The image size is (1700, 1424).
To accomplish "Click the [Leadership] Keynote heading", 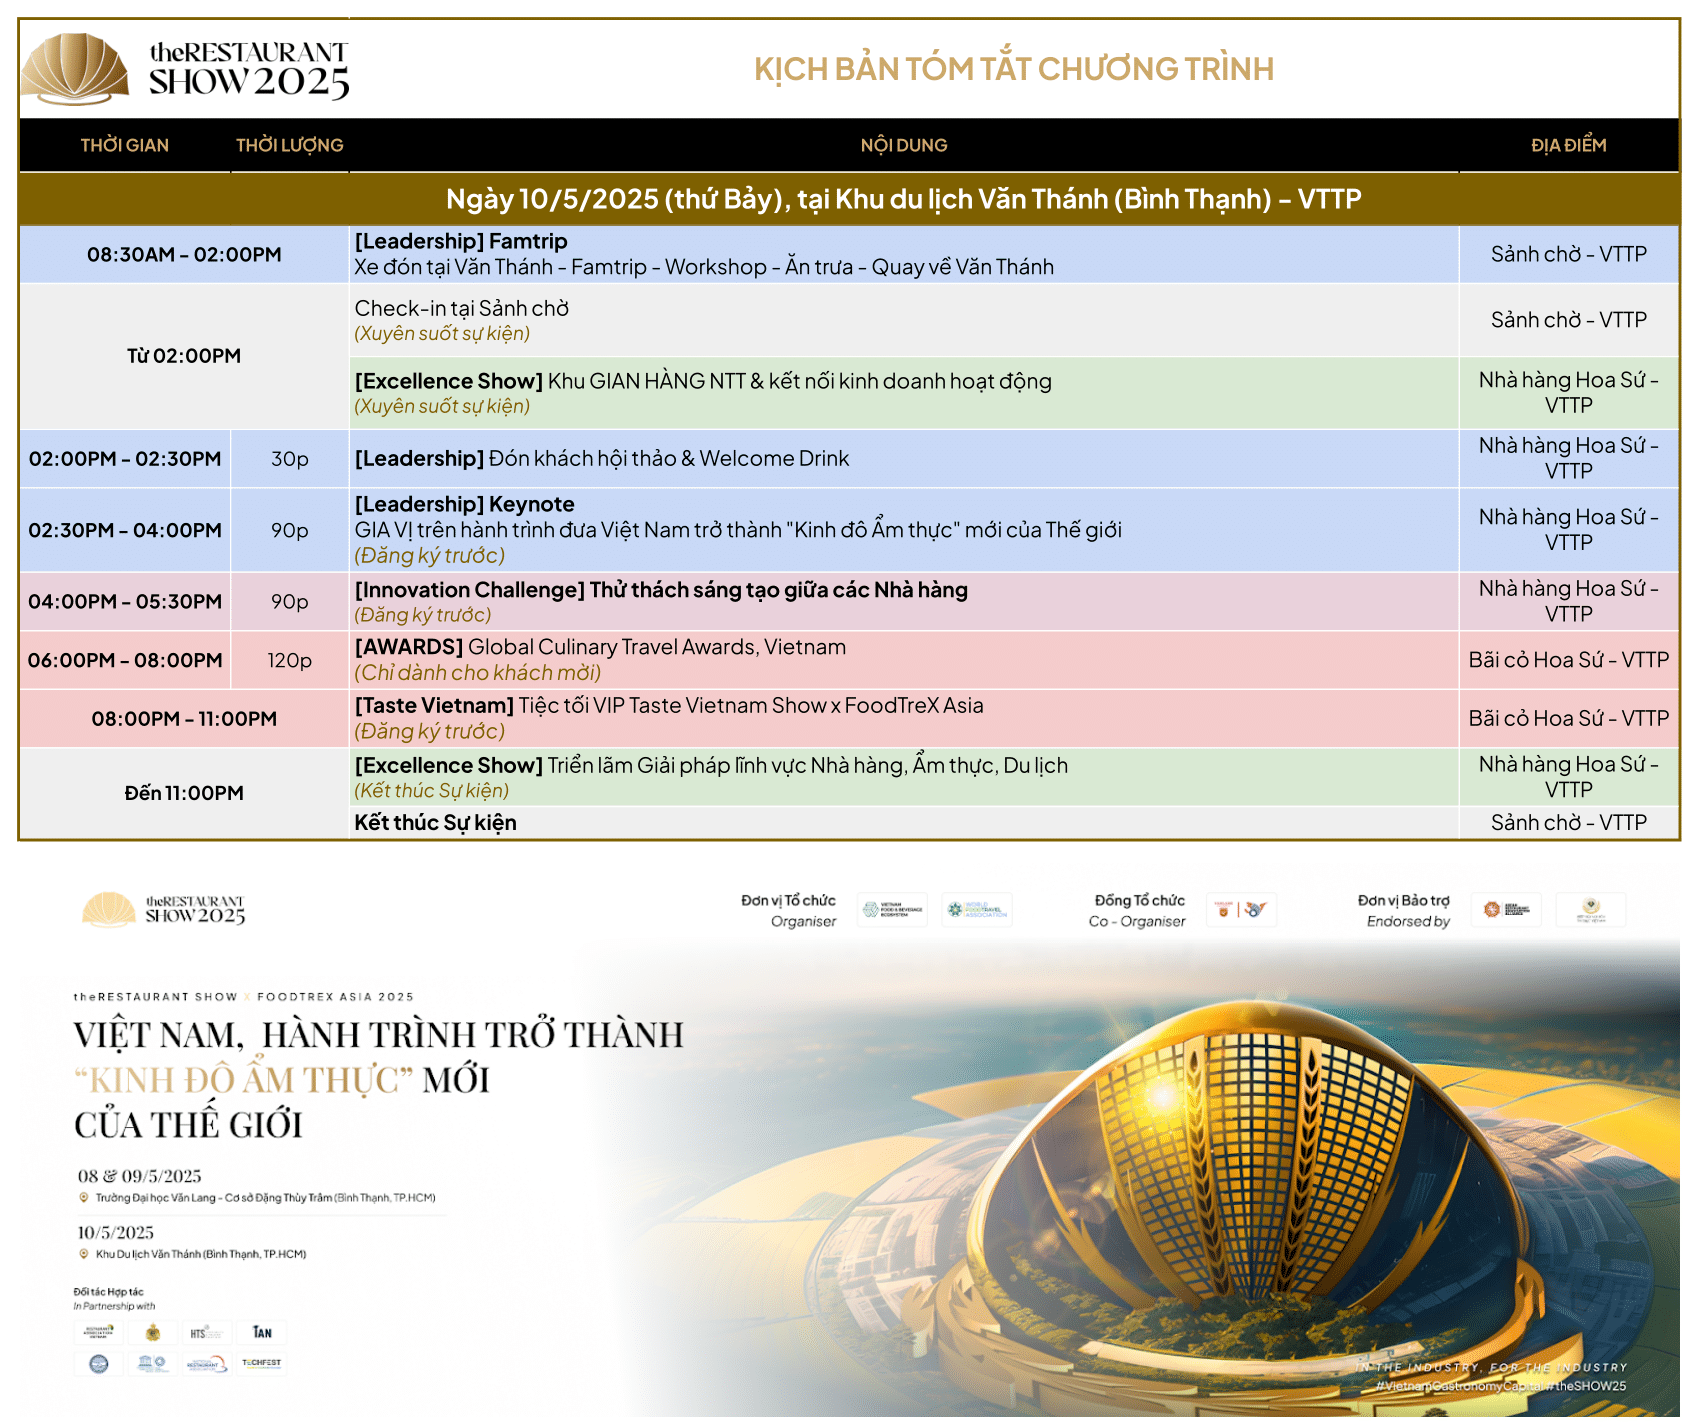I will pyautogui.click(x=465, y=504).
